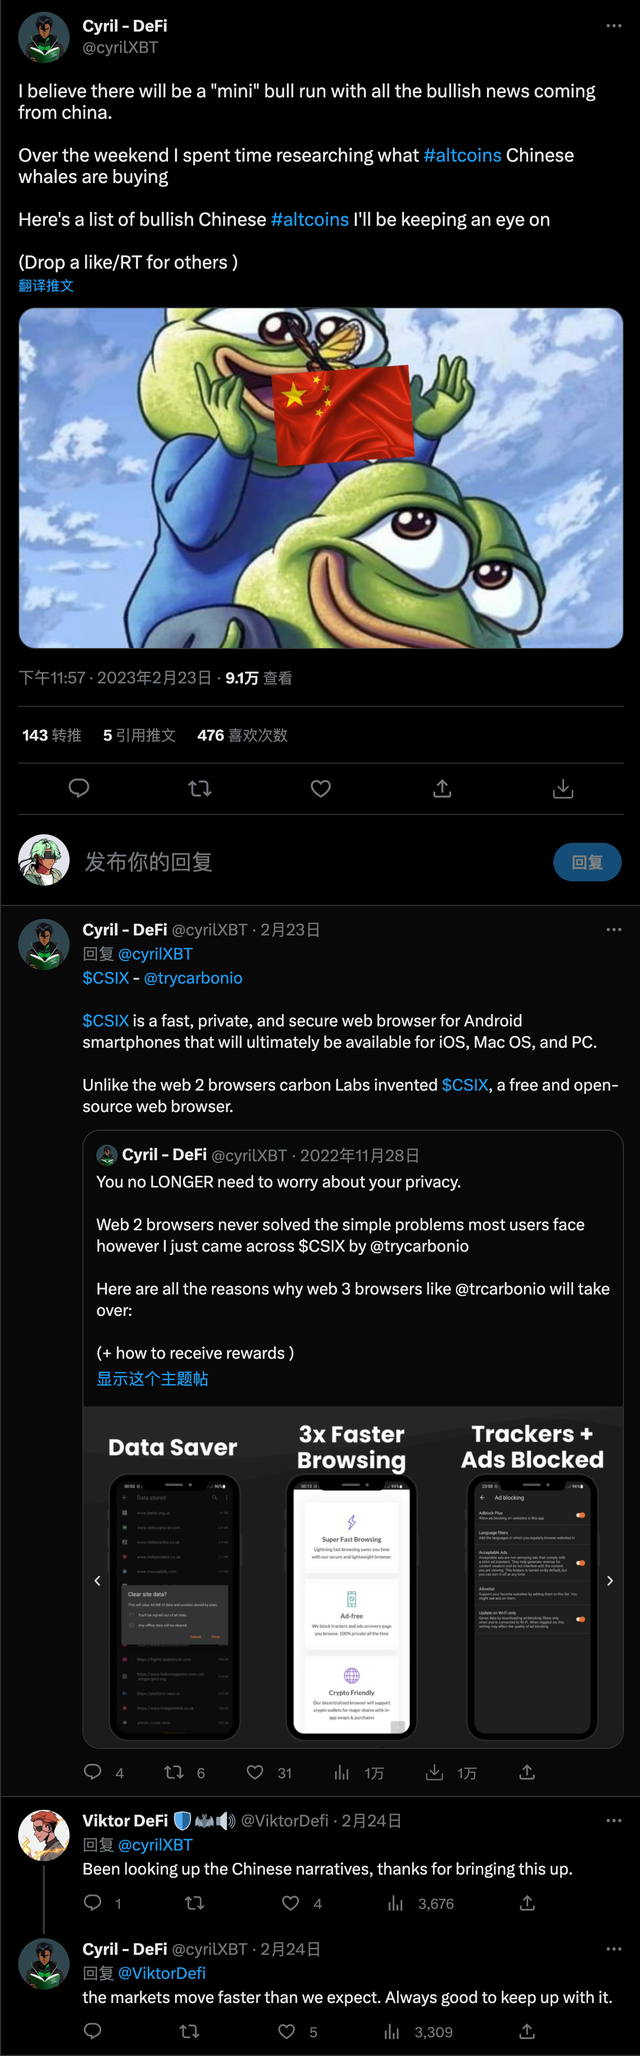Open the 476 likes list
This screenshot has height=2056, width=640.
(242, 735)
